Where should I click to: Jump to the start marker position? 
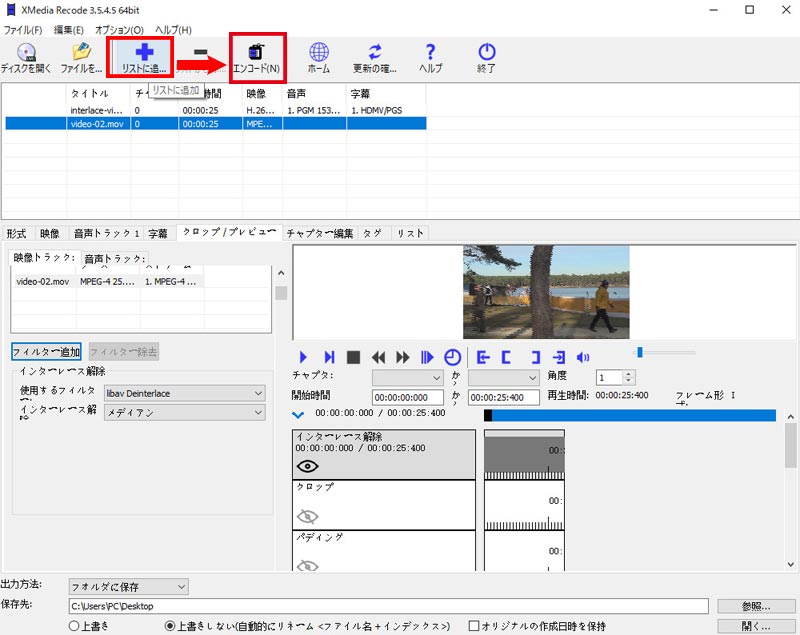coord(483,357)
